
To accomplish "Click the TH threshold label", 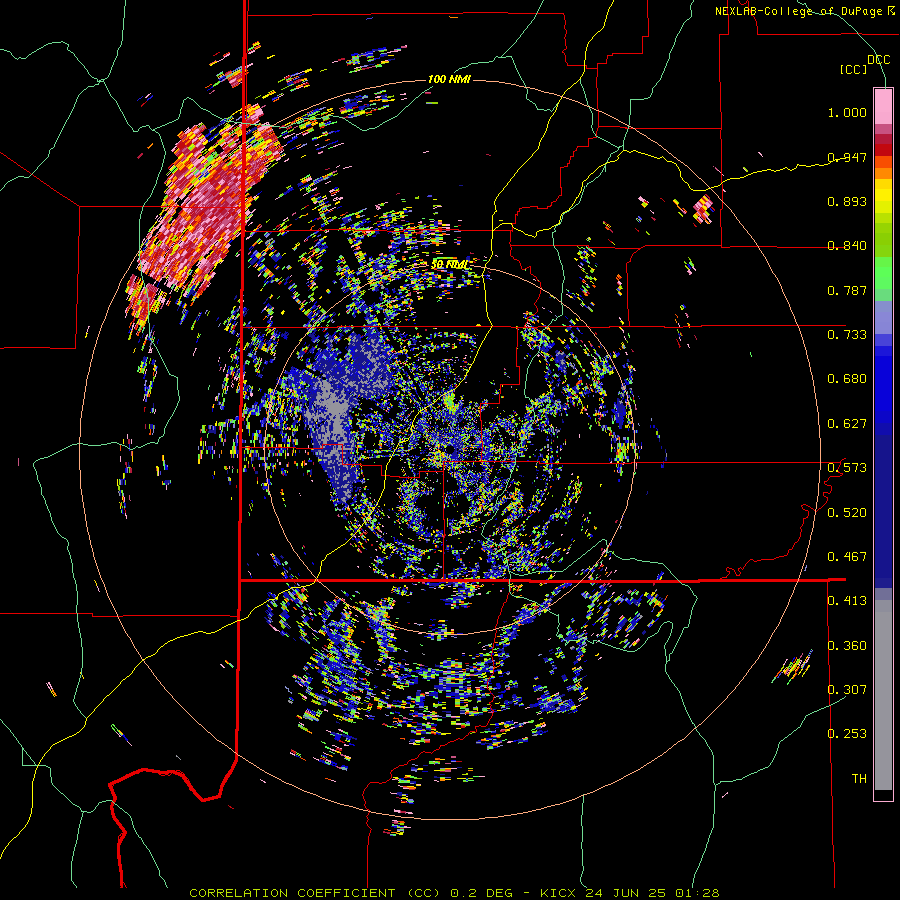I will click(x=859, y=779).
